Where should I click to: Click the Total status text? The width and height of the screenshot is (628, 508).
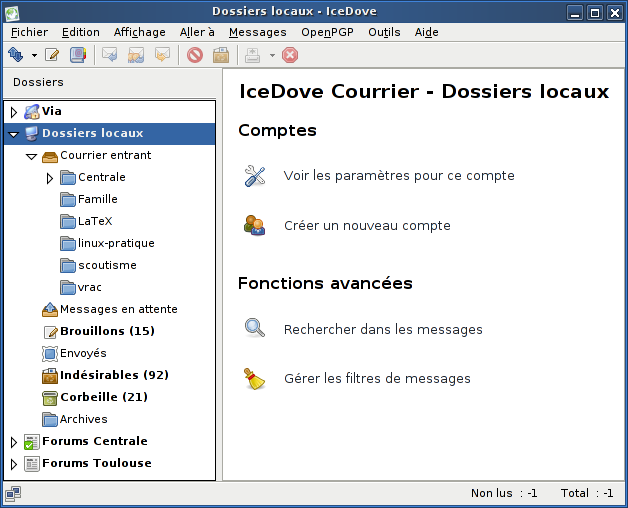[x=587, y=493]
